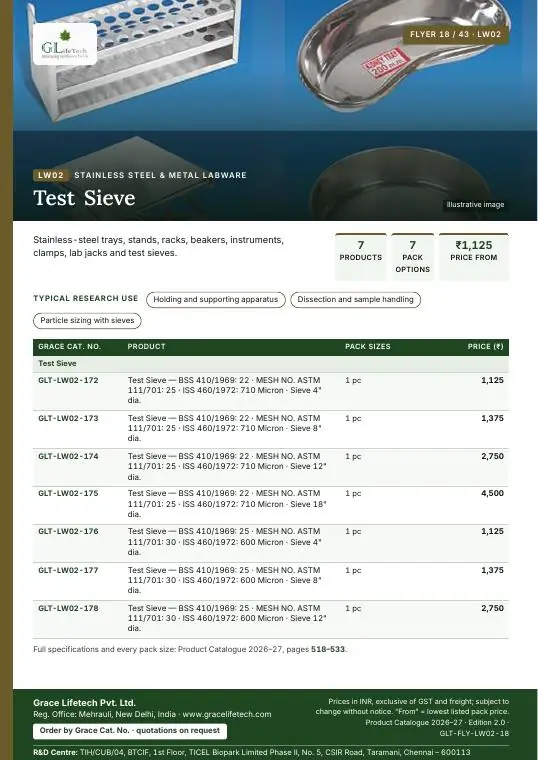
Task: Click catalogue number GLT-LW02-176
Action: [x=68, y=532]
